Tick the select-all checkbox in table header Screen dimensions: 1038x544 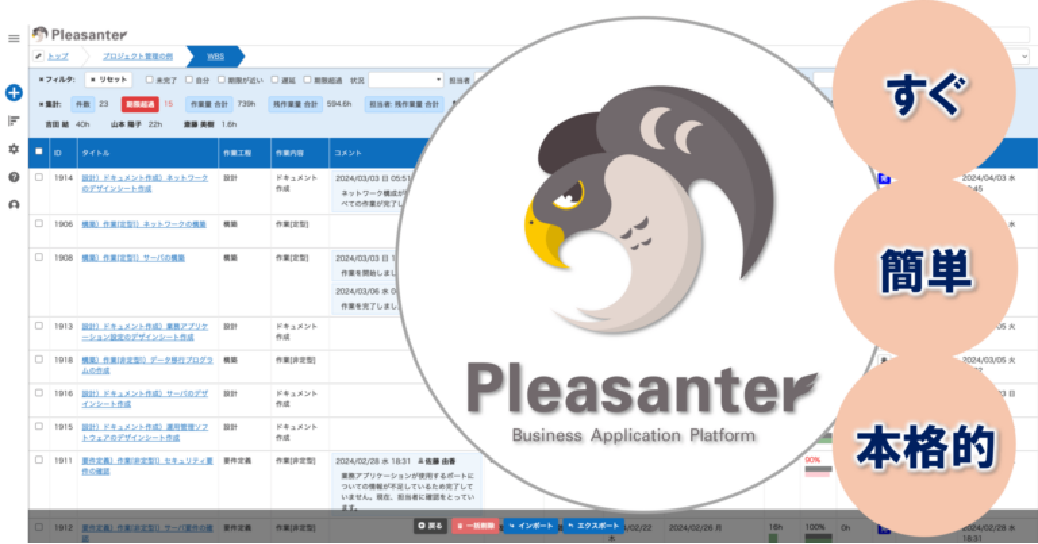pyautogui.click(x=38, y=152)
